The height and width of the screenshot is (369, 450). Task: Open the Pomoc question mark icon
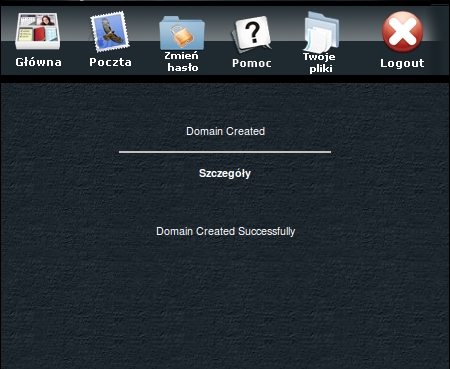(252, 34)
